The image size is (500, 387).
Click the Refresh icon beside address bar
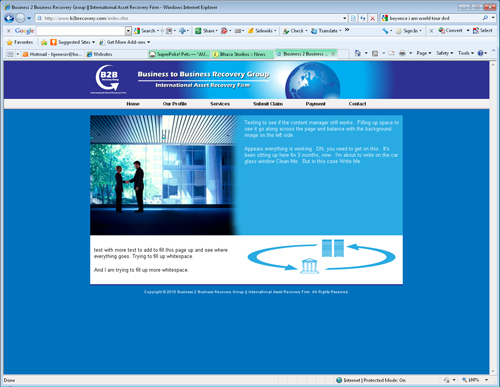pos(363,18)
